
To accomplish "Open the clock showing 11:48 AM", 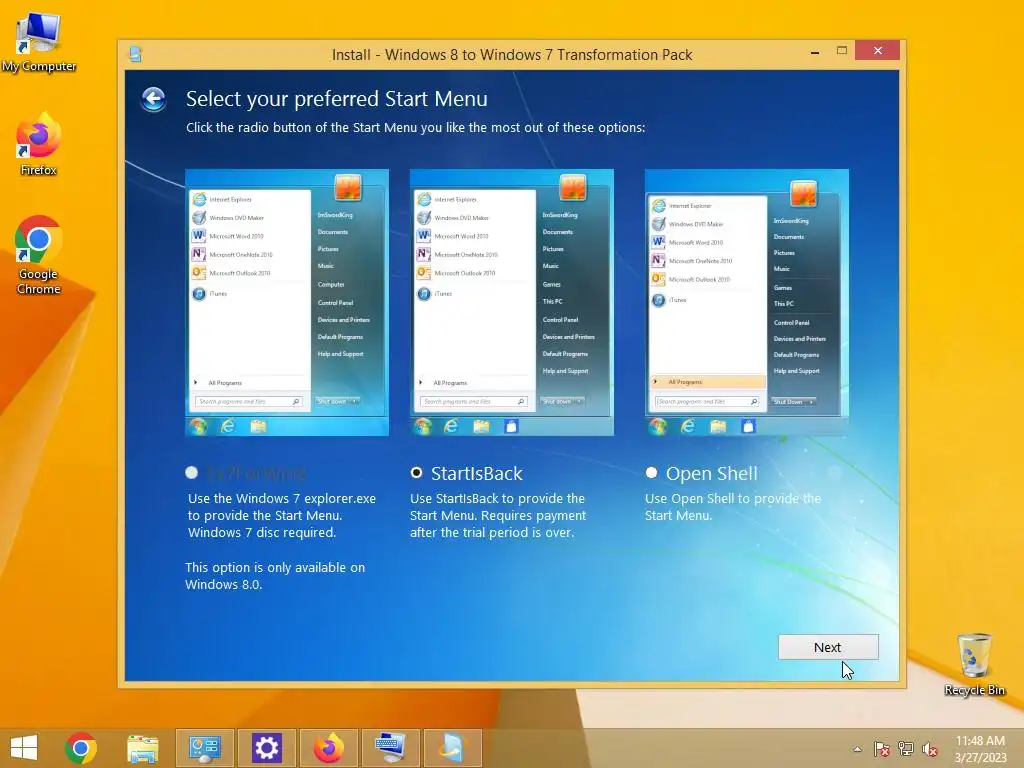I will click(x=980, y=749).
